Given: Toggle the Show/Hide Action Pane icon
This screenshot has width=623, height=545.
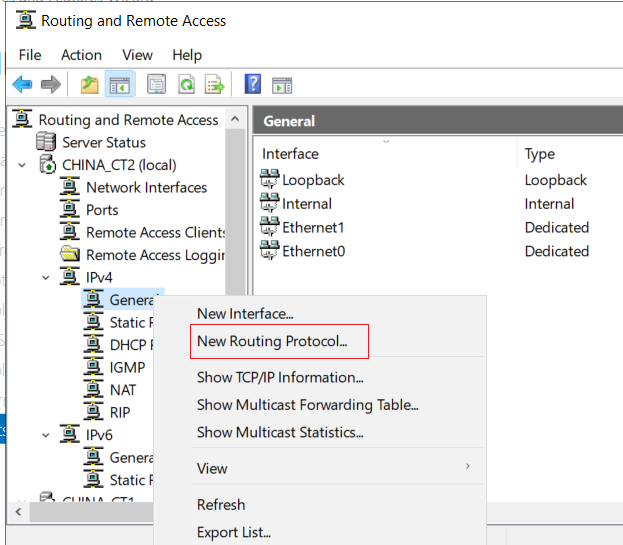Looking at the screenshot, I should point(282,85).
